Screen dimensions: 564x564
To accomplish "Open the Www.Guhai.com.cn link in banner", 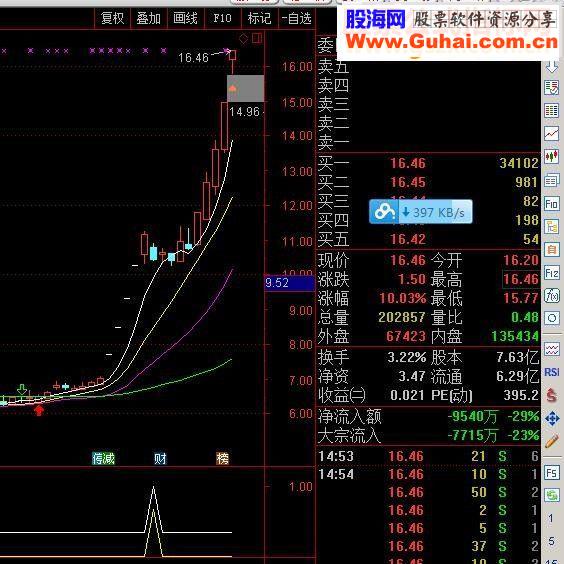I will coord(452,42).
